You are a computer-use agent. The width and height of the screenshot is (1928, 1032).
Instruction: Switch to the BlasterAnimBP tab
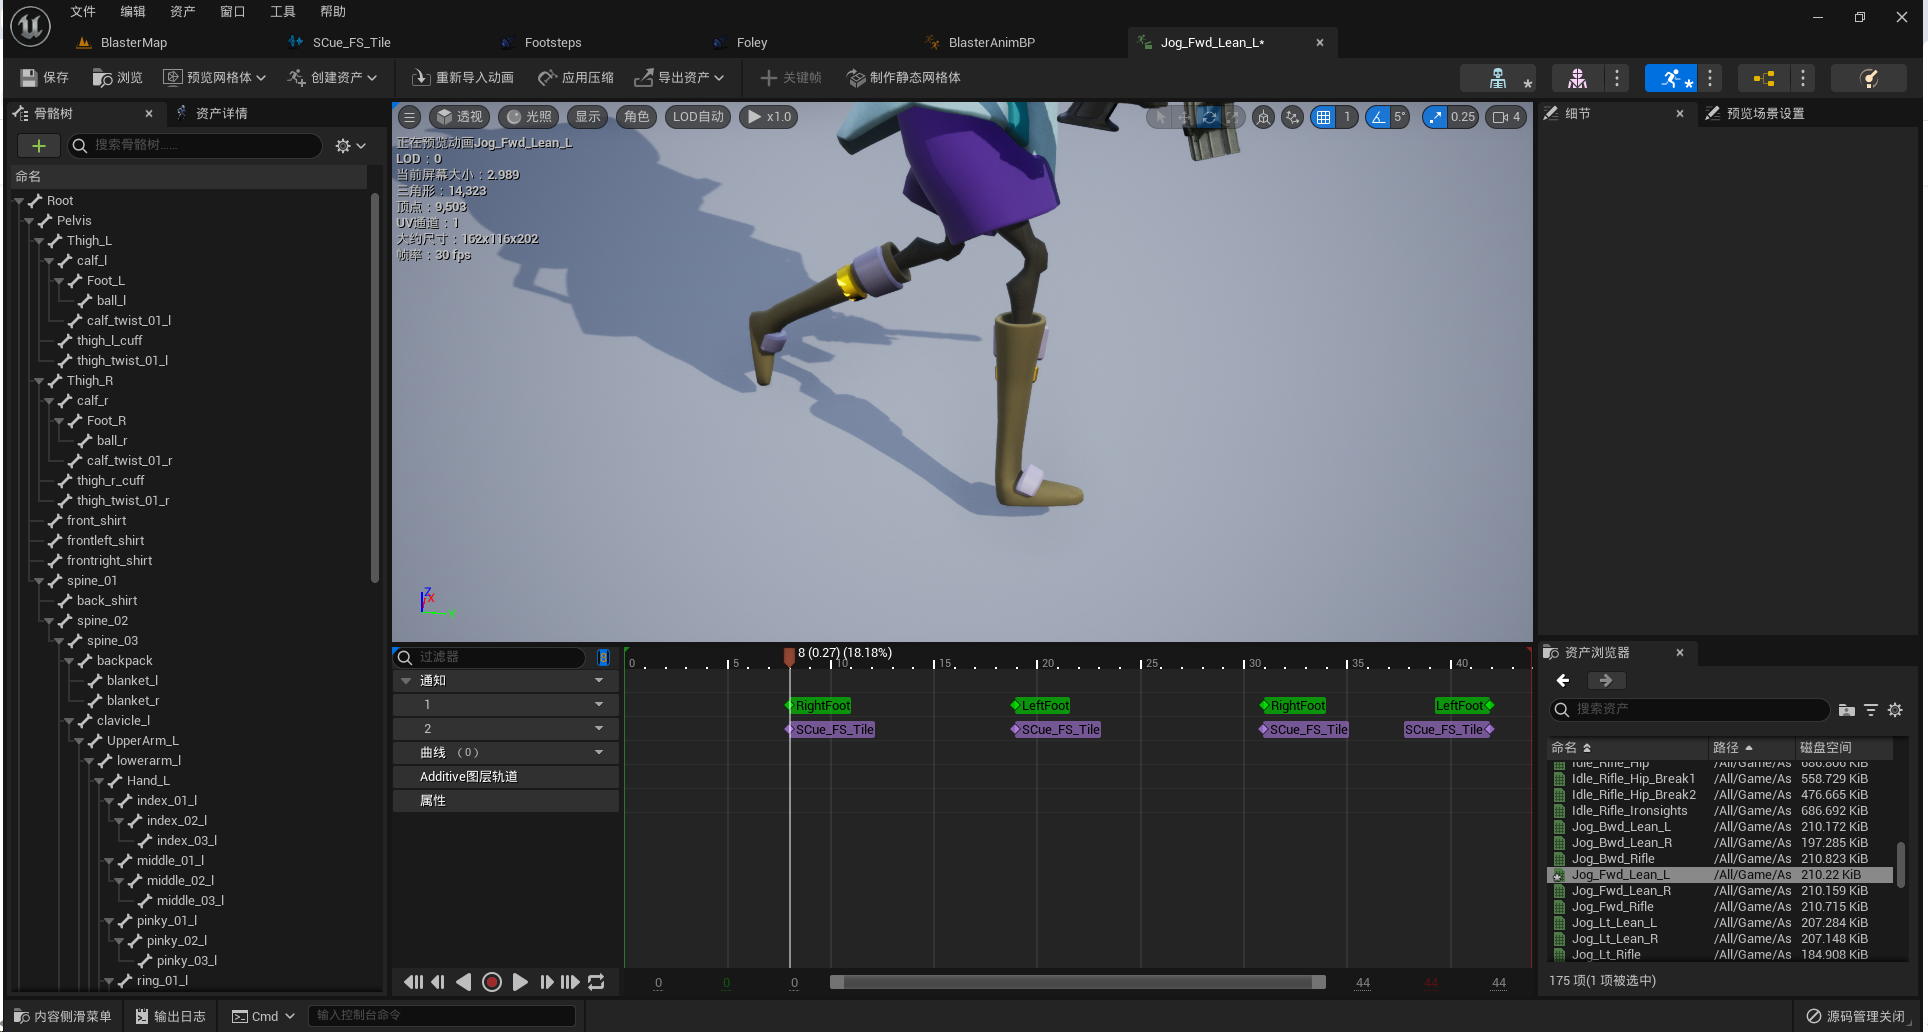coord(990,43)
